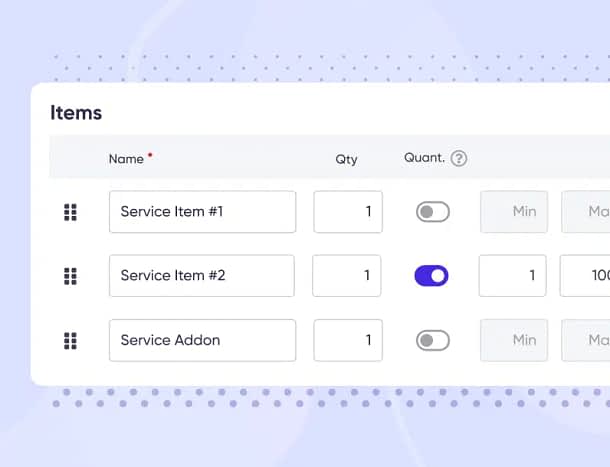Click the Qty field of Service Item #2
This screenshot has height=467, width=610.
point(346,276)
